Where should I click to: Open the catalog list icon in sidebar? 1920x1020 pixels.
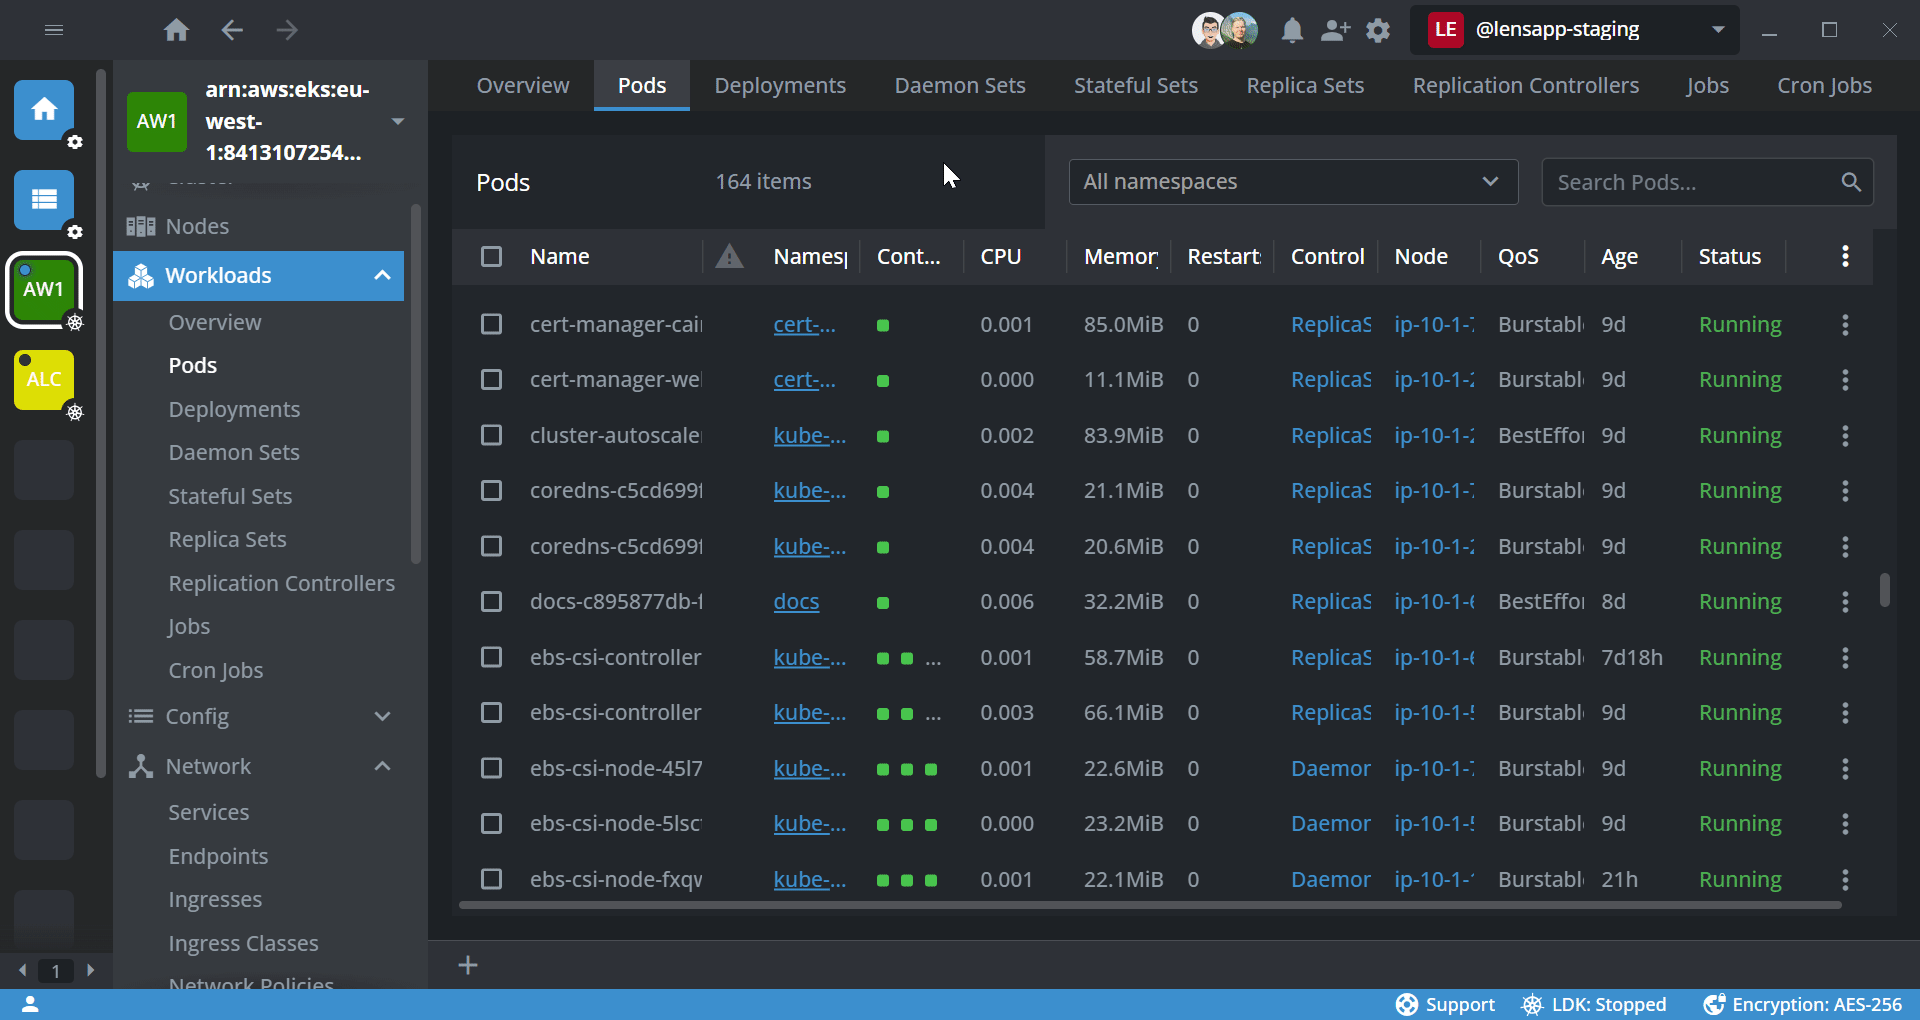pyautogui.click(x=44, y=199)
